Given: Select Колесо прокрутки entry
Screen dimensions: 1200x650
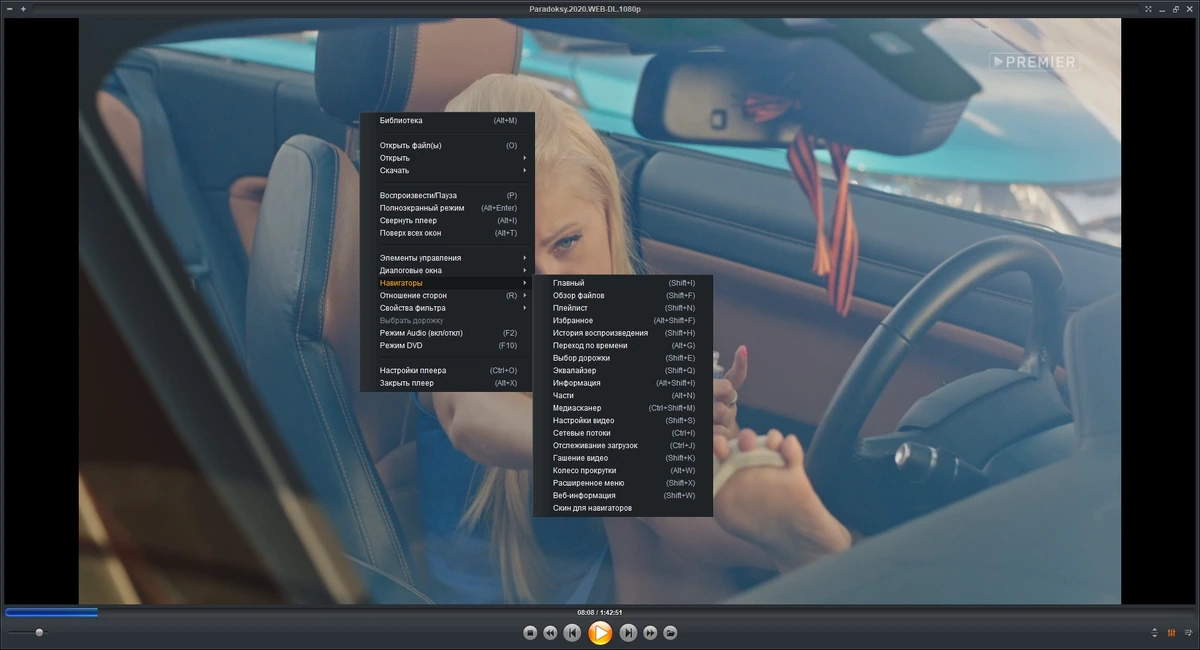Looking at the screenshot, I should [x=623, y=470].
